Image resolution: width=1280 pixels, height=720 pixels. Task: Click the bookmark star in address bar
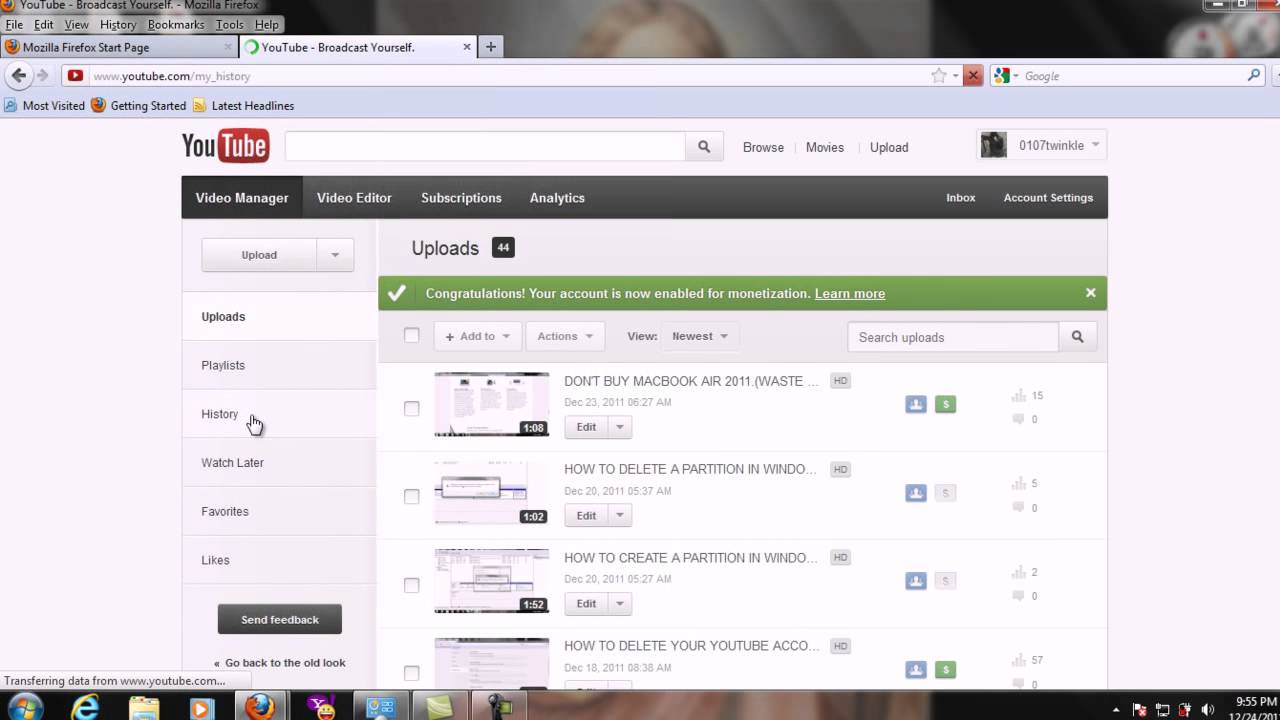(x=938, y=75)
